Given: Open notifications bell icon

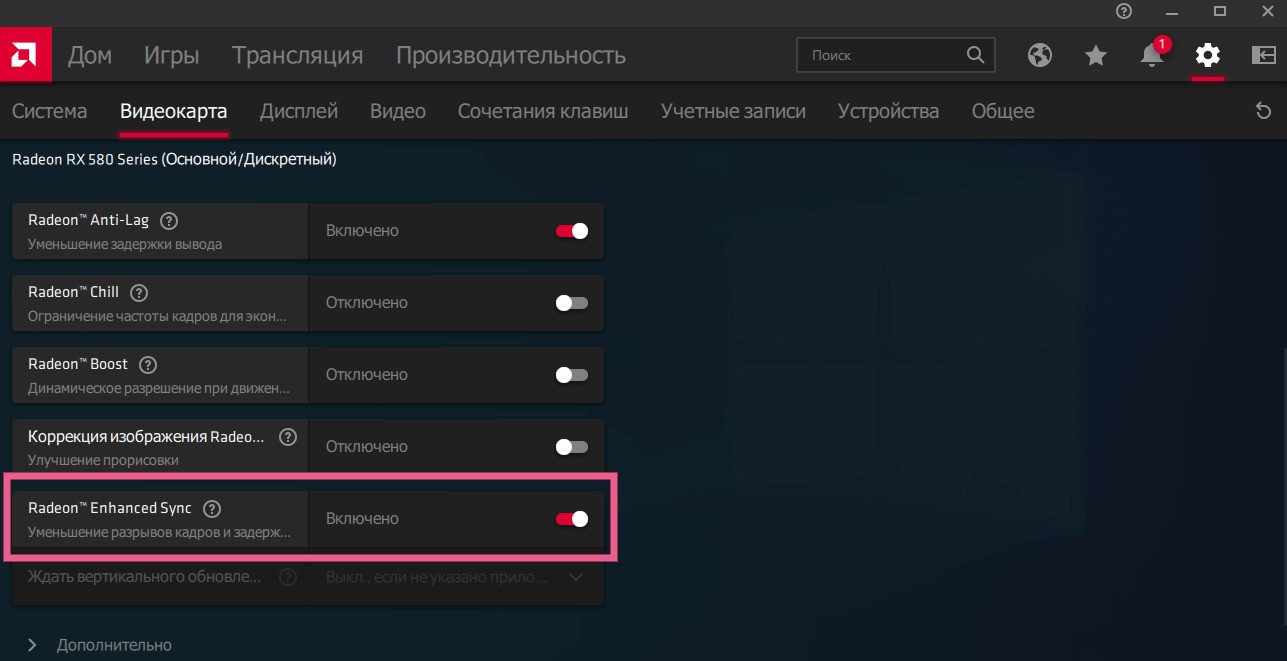Looking at the screenshot, I should tap(1152, 55).
